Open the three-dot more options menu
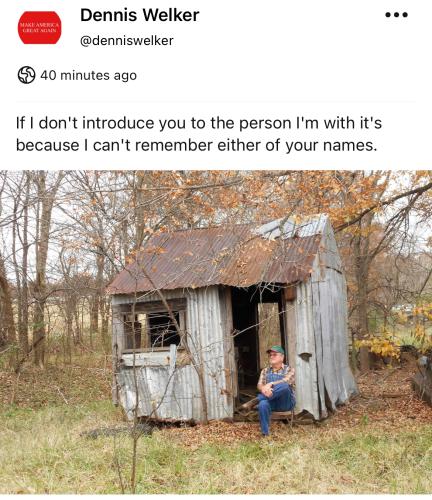 coord(396,15)
